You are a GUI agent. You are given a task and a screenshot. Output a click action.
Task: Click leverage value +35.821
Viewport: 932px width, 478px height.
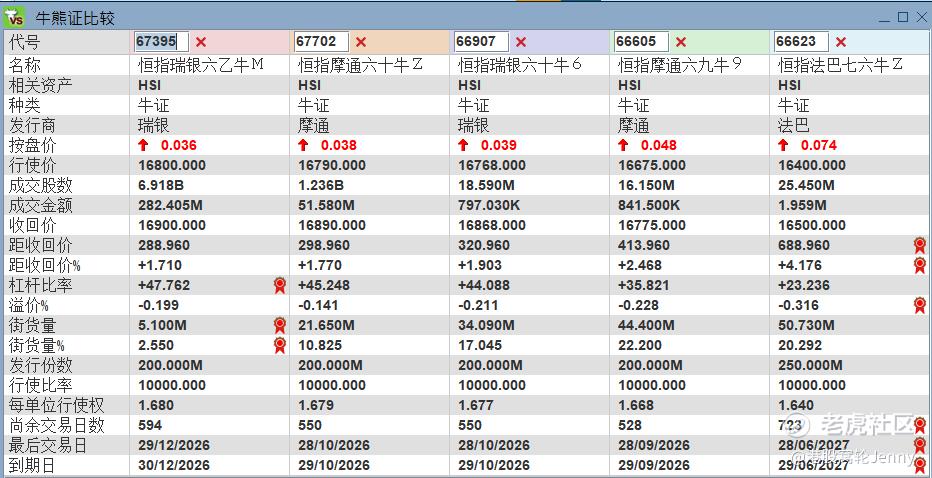[x=643, y=285]
